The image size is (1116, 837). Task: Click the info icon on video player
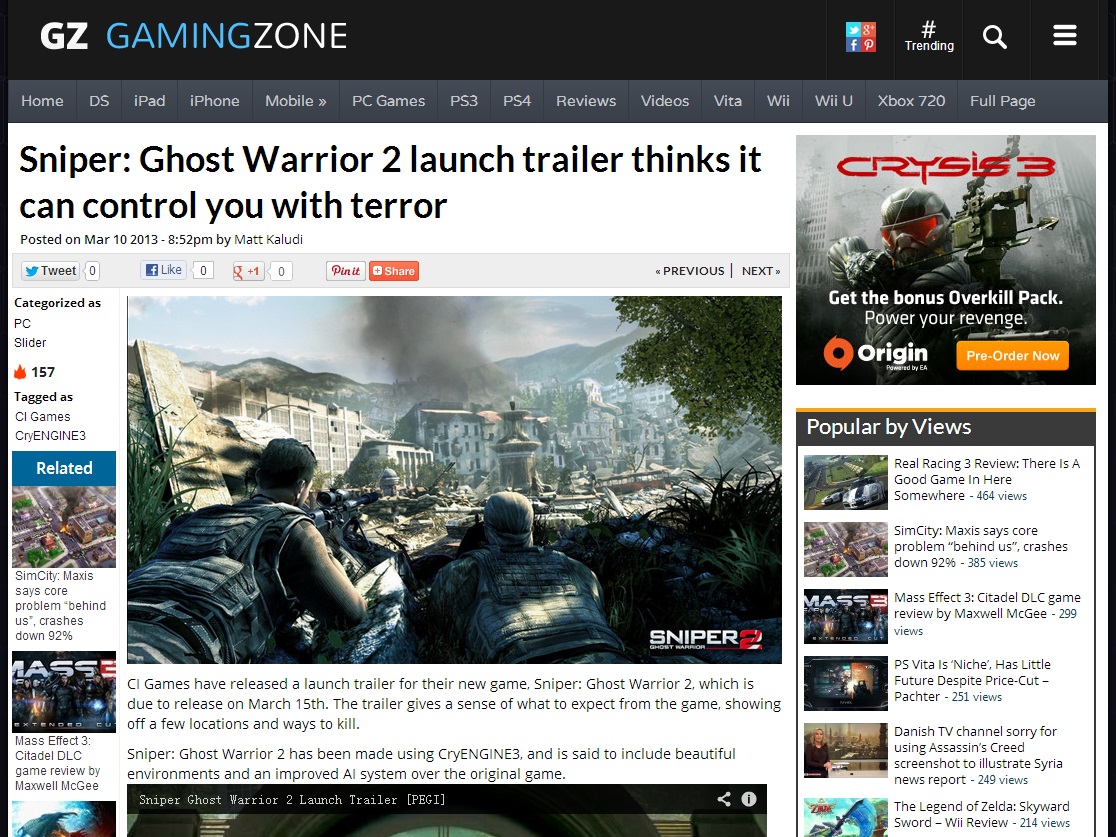(749, 799)
